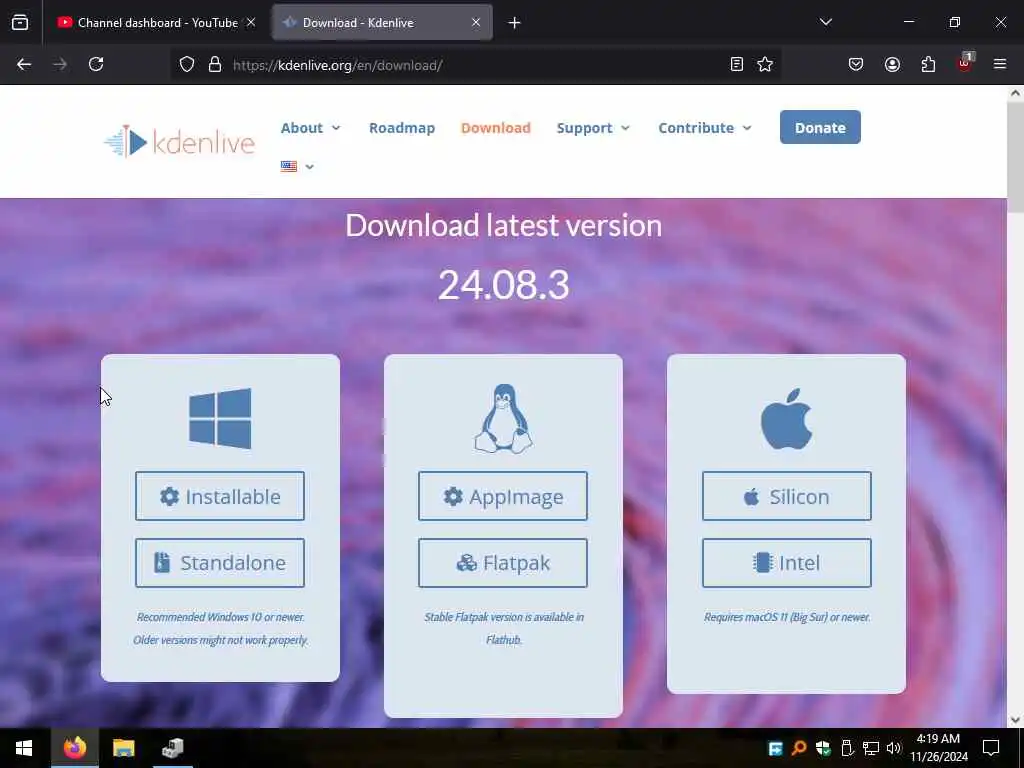Screen dimensions: 1024x768
Task: Click the Apple logo on macOS card
Action: (x=786, y=419)
